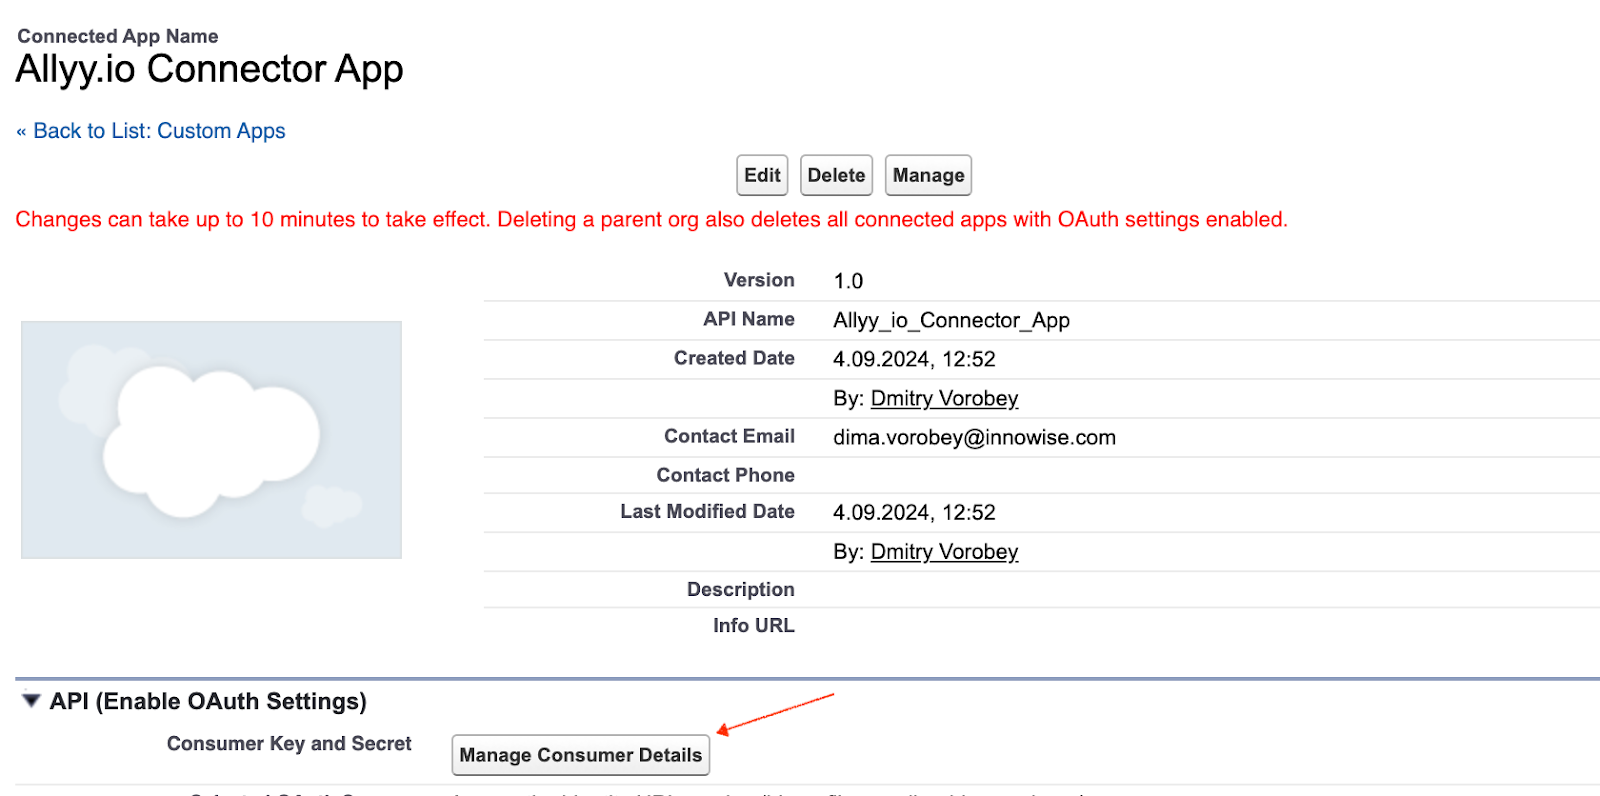Open Dmitry Vorobey link under Last Modified Date
1600x796 pixels.
click(x=944, y=551)
